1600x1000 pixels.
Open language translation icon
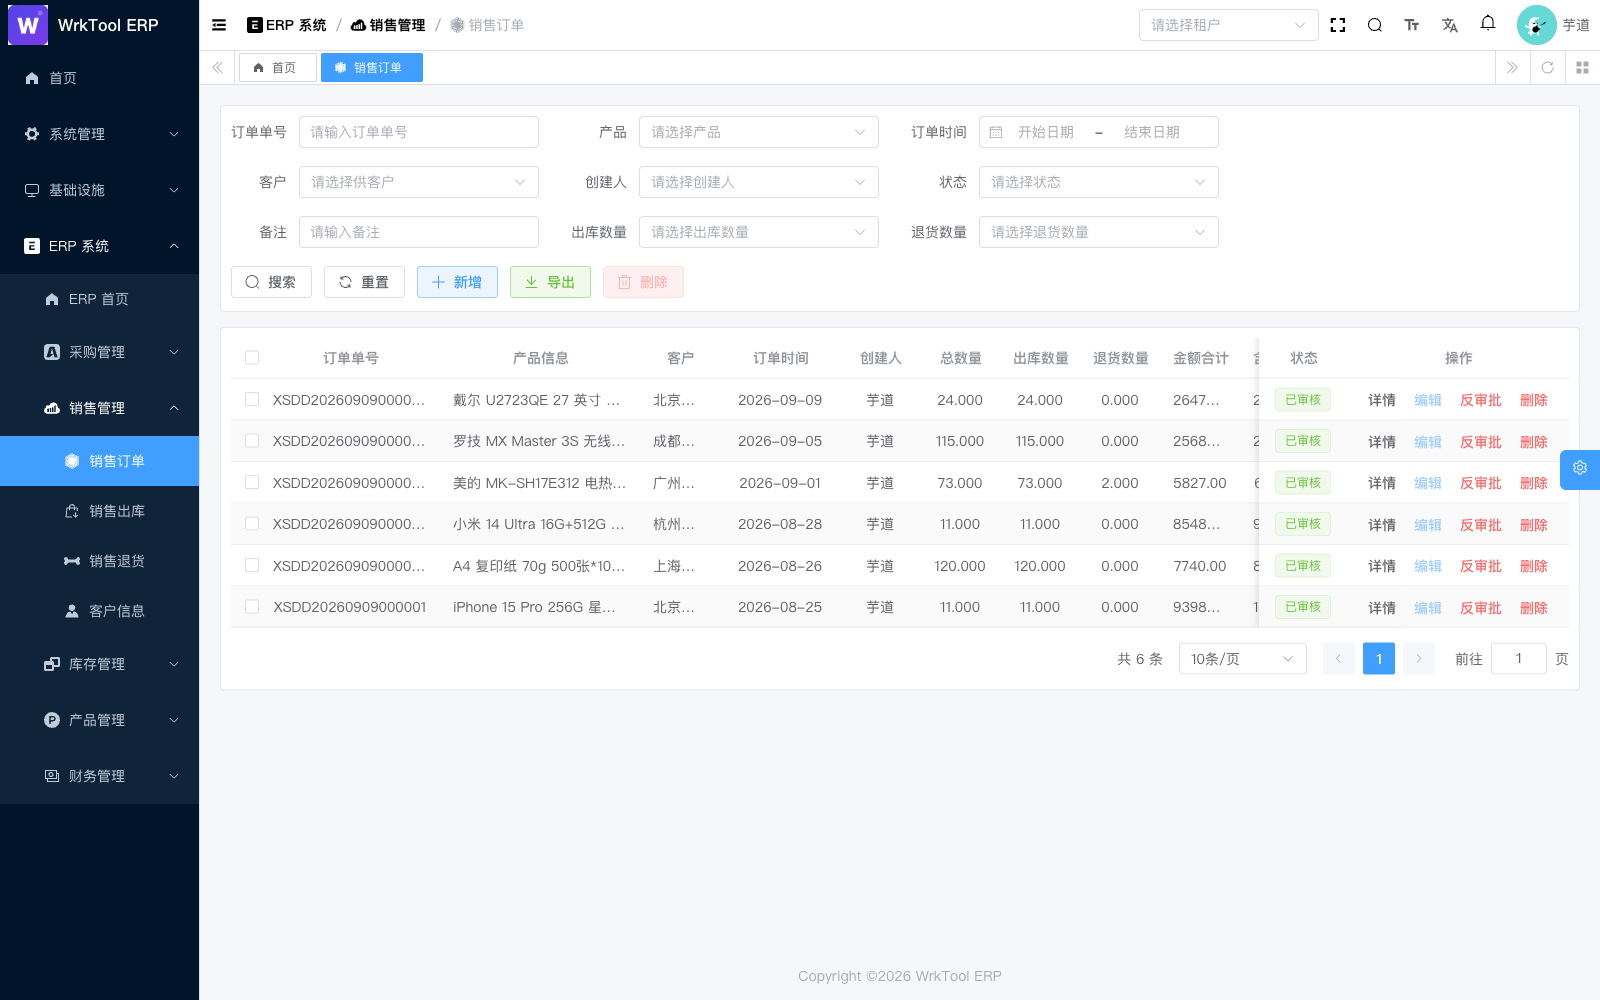tap(1450, 25)
